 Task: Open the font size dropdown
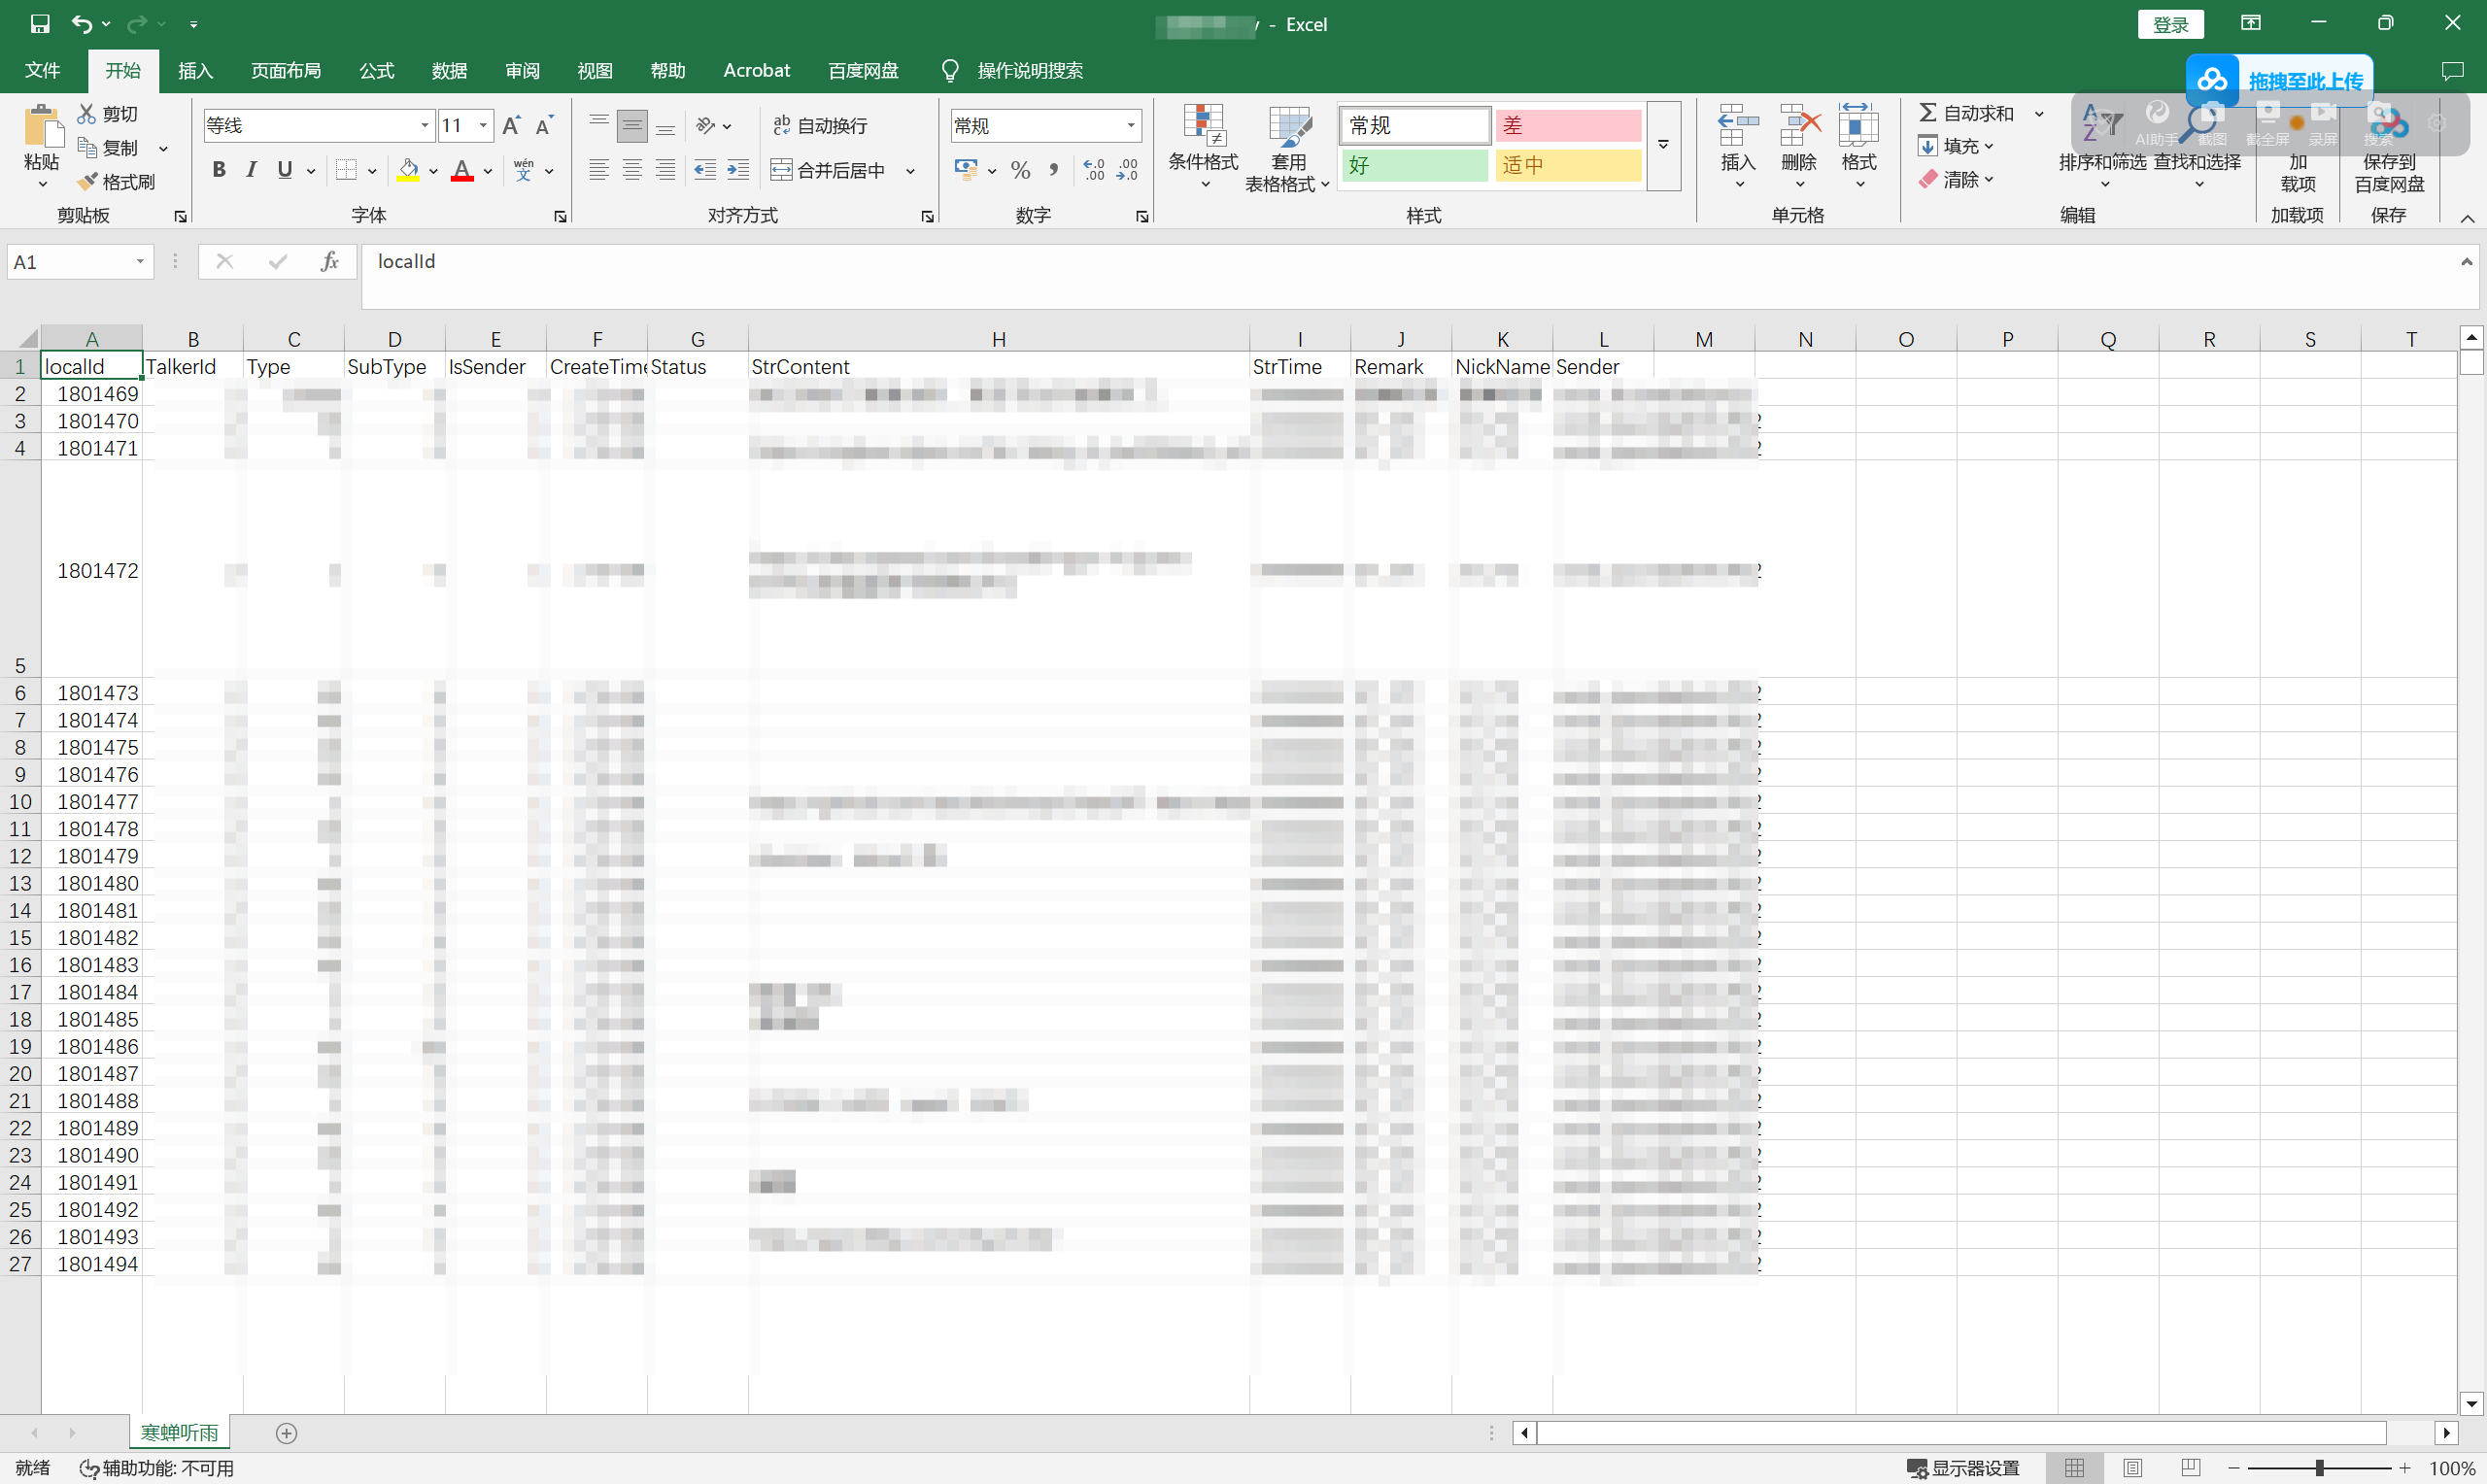coord(484,125)
